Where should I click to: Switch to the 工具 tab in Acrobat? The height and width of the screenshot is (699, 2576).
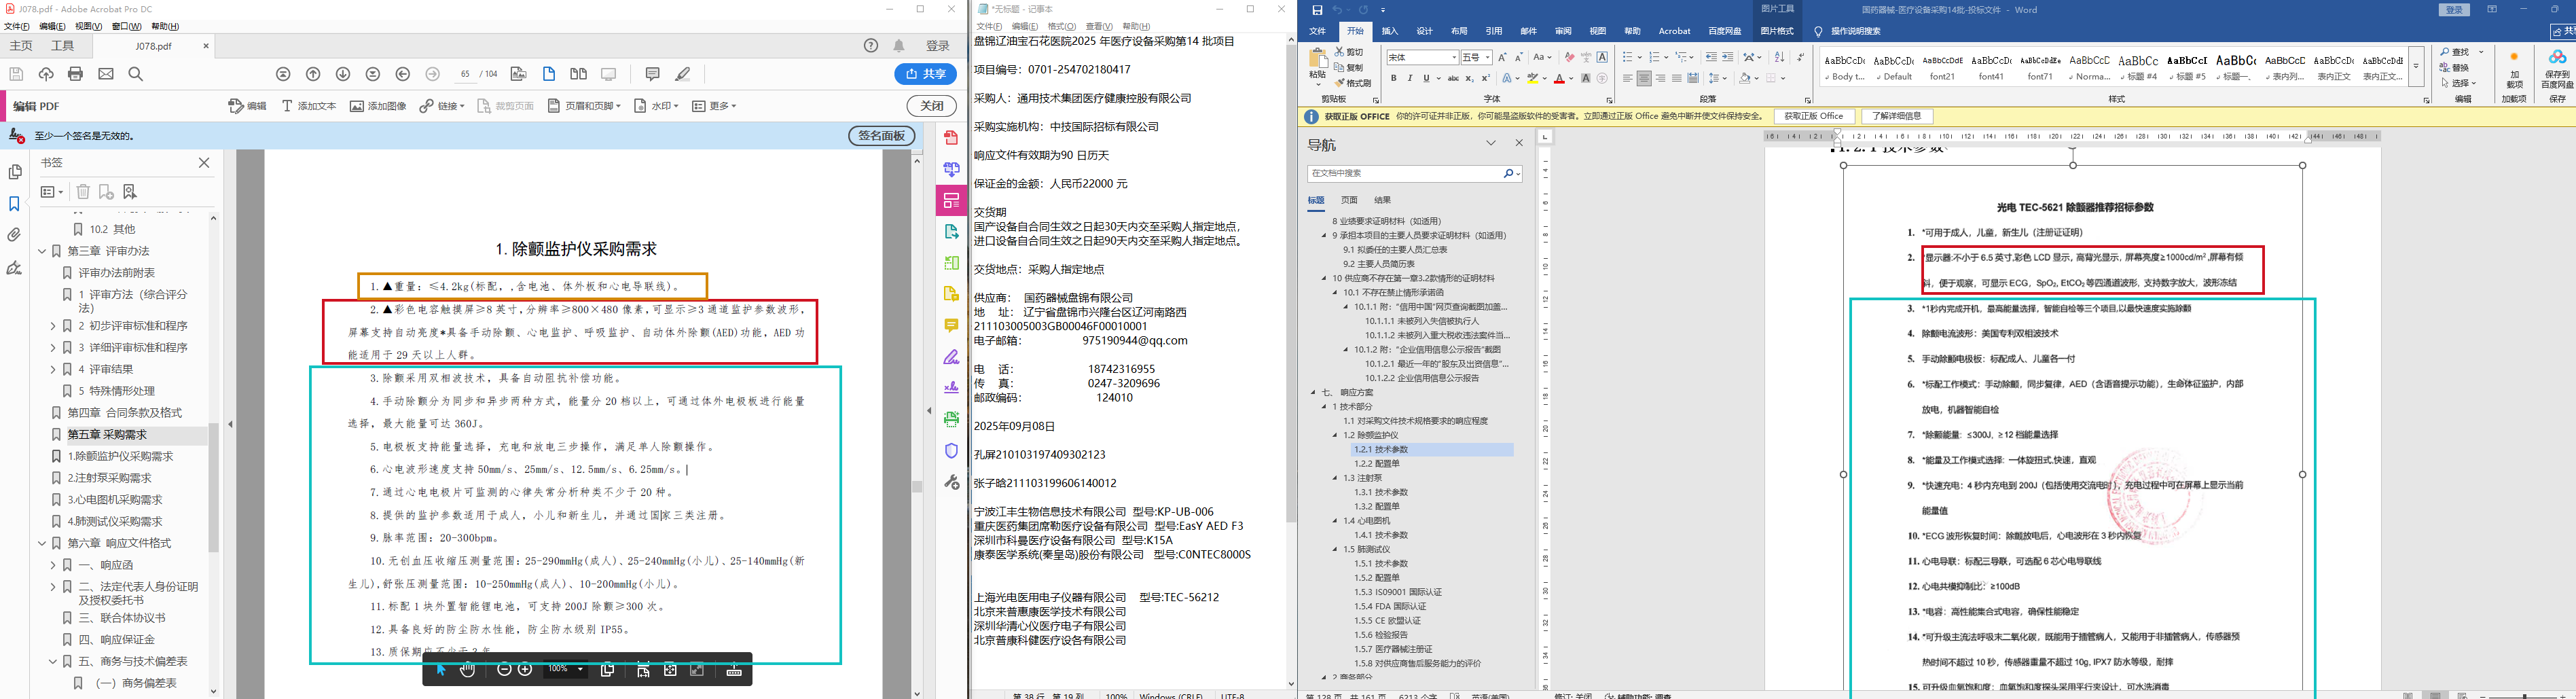(63, 46)
